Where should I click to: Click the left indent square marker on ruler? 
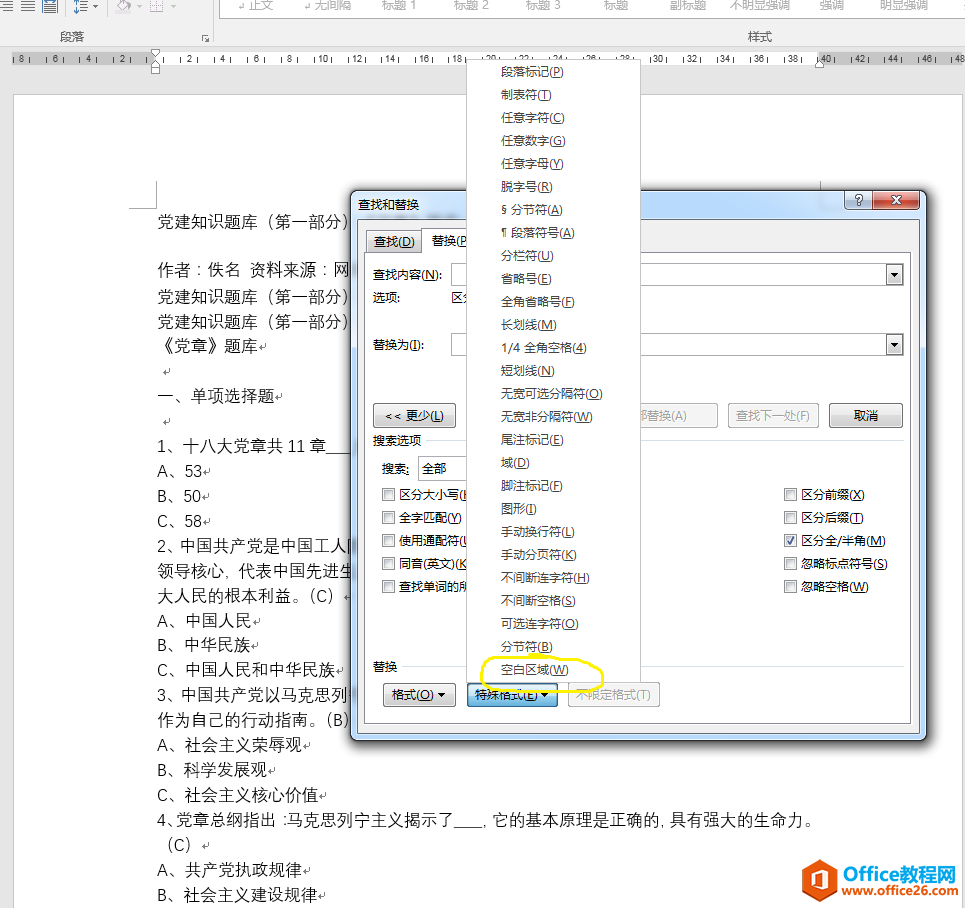tap(156, 70)
